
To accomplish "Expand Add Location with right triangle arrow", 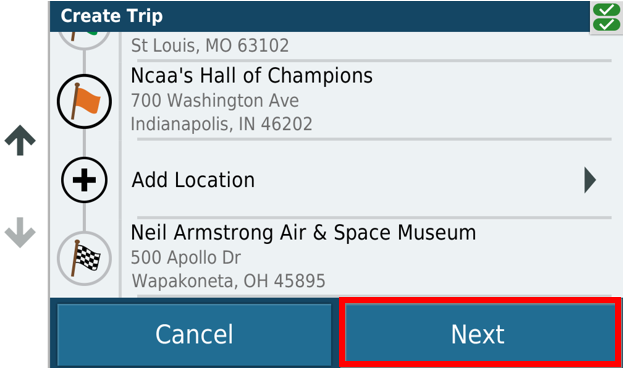I will pos(590,180).
